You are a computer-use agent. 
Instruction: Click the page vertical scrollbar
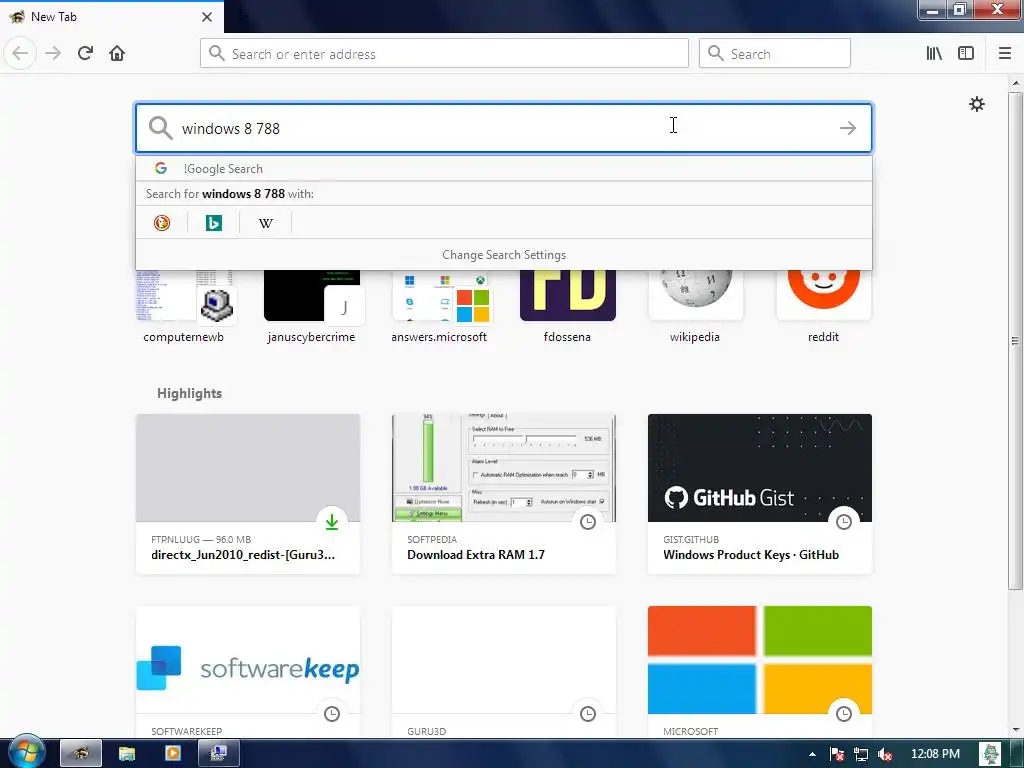pyautogui.click(x=1015, y=340)
